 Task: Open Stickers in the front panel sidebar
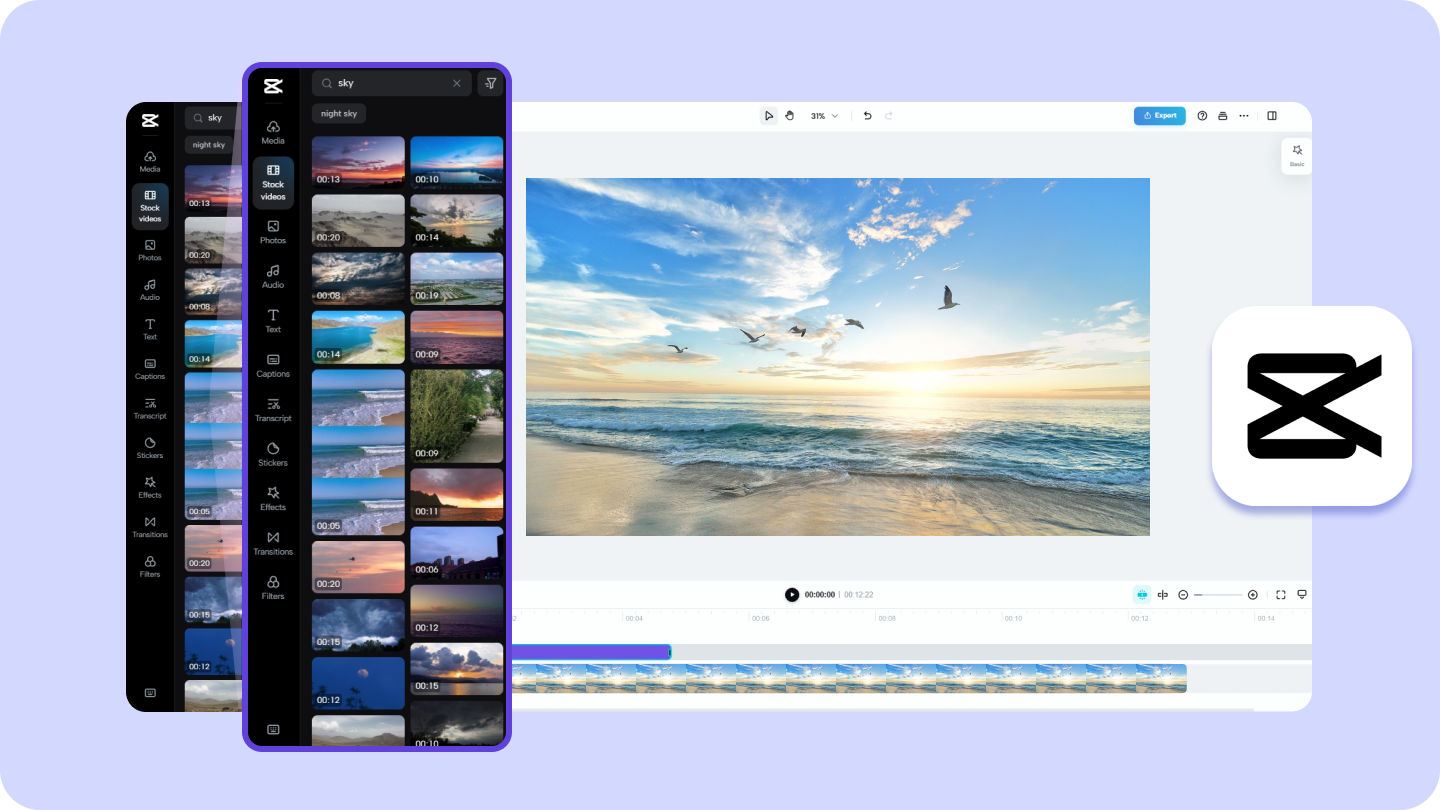coord(273,455)
